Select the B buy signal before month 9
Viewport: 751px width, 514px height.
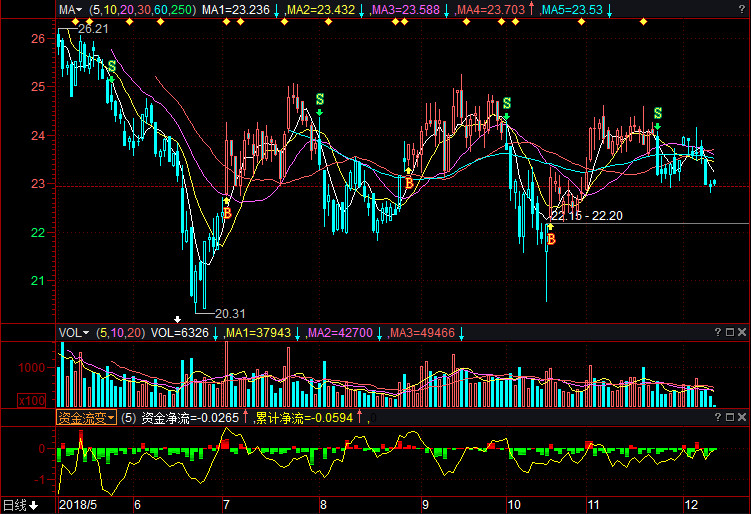(408, 183)
